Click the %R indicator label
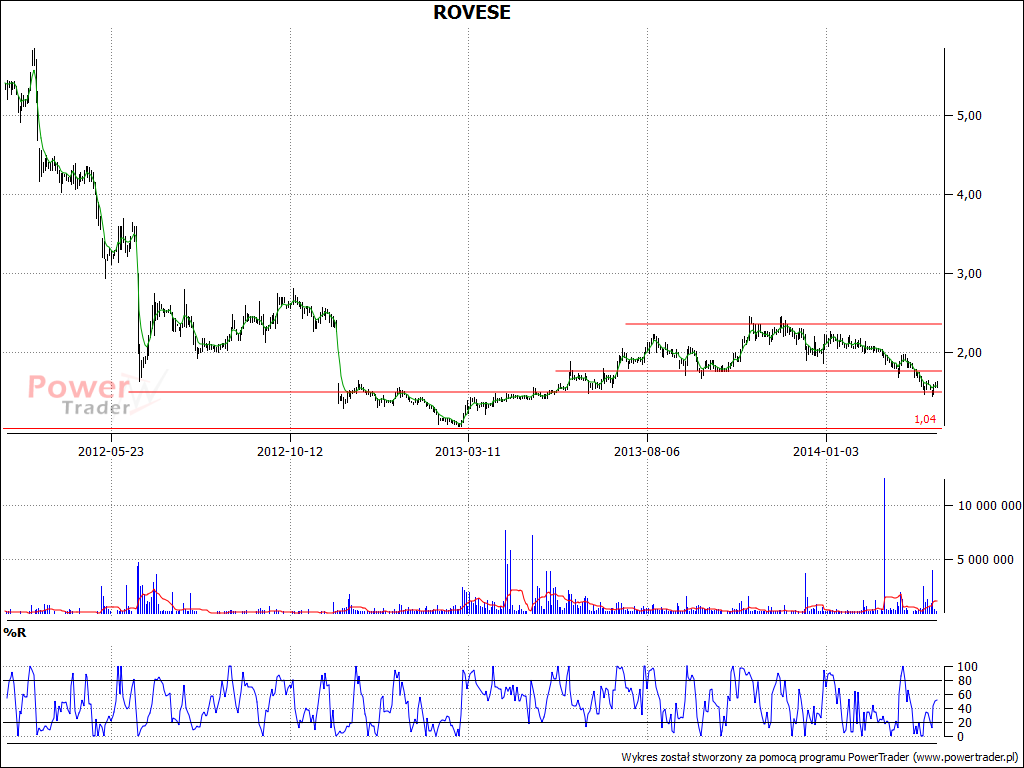 coord(15,632)
